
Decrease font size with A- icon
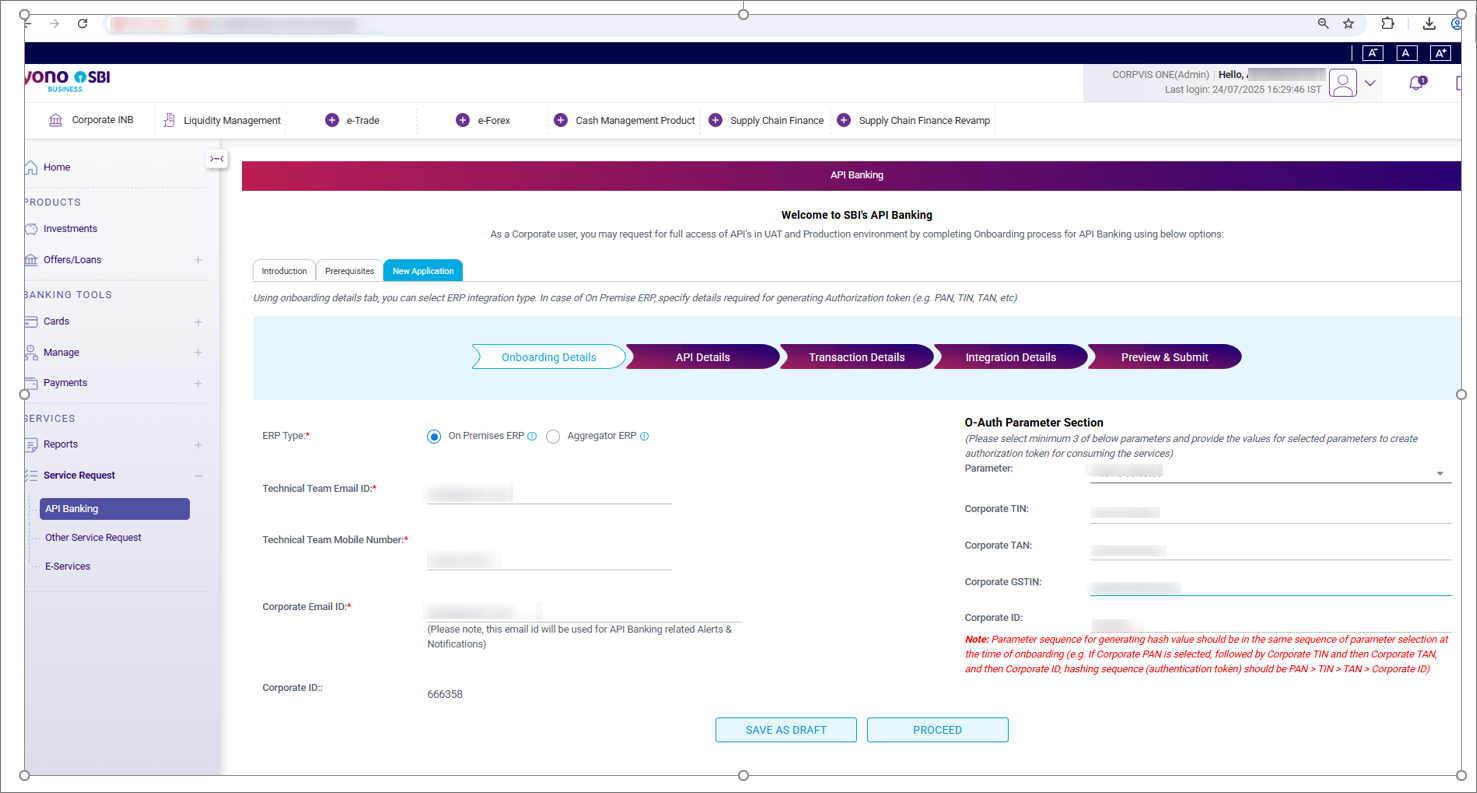1373,53
